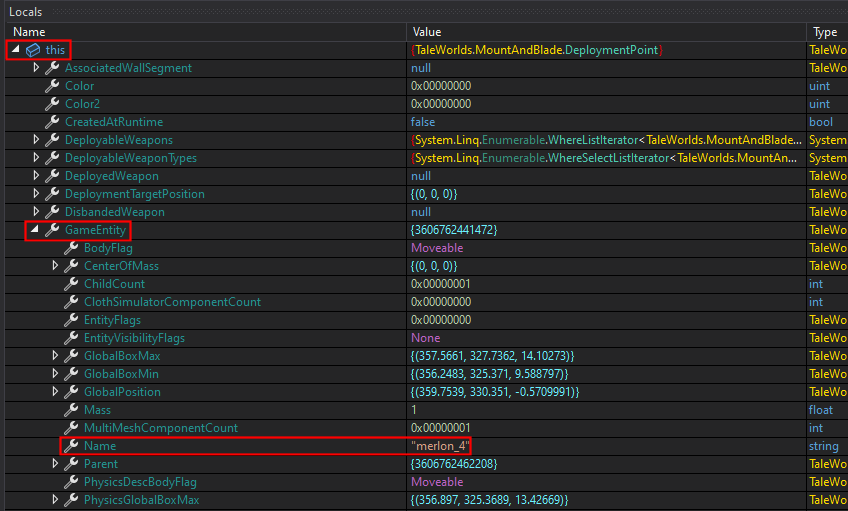Viewport: 848px width, 511px height.
Task: Collapse the GameEntity node
Action: pyautogui.click(x=35, y=229)
